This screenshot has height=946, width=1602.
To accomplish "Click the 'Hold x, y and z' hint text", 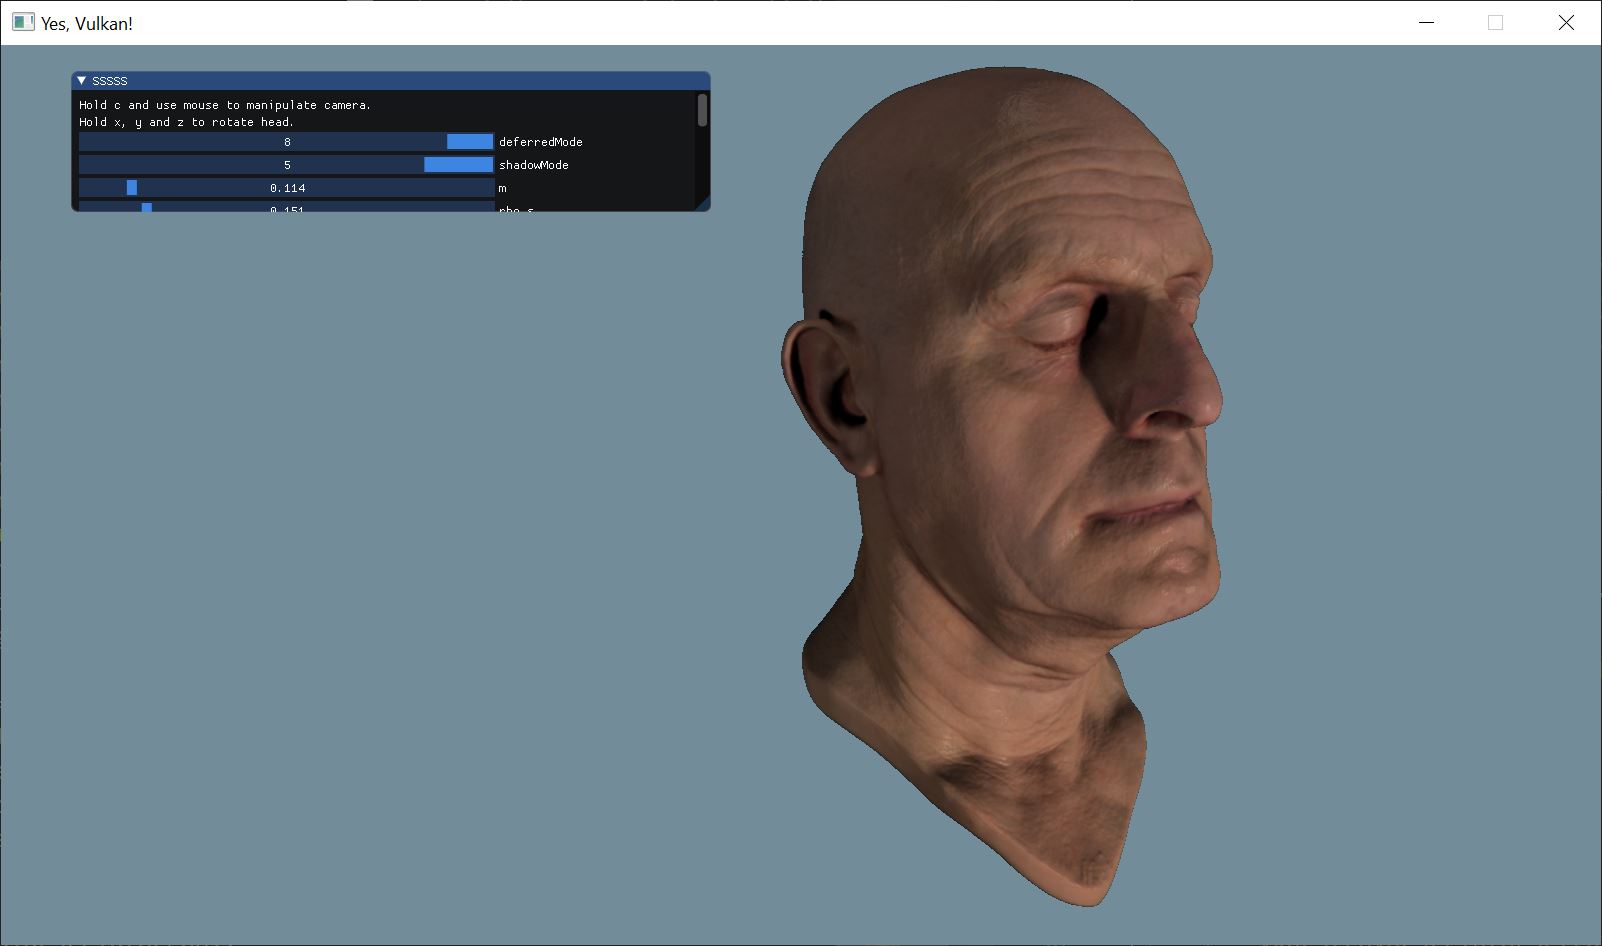I will coord(187,122).
